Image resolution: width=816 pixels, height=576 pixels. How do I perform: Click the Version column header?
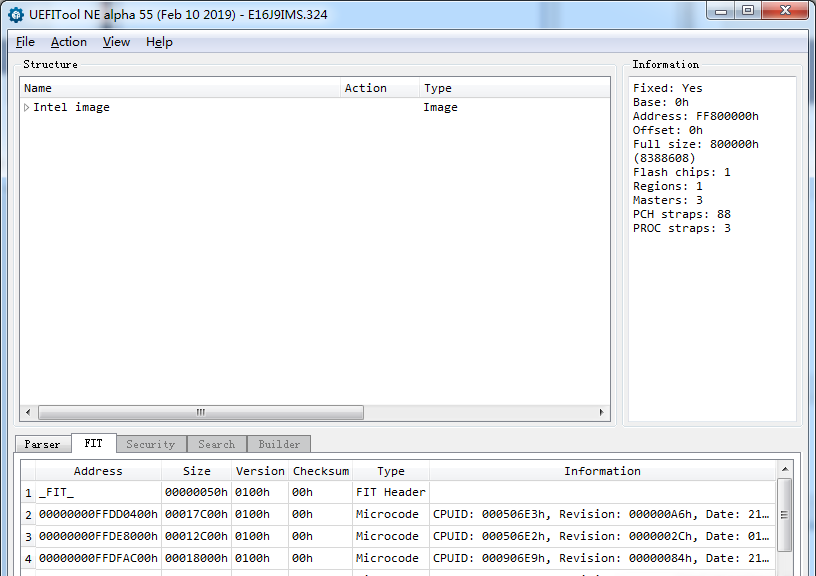coord(260,471)
